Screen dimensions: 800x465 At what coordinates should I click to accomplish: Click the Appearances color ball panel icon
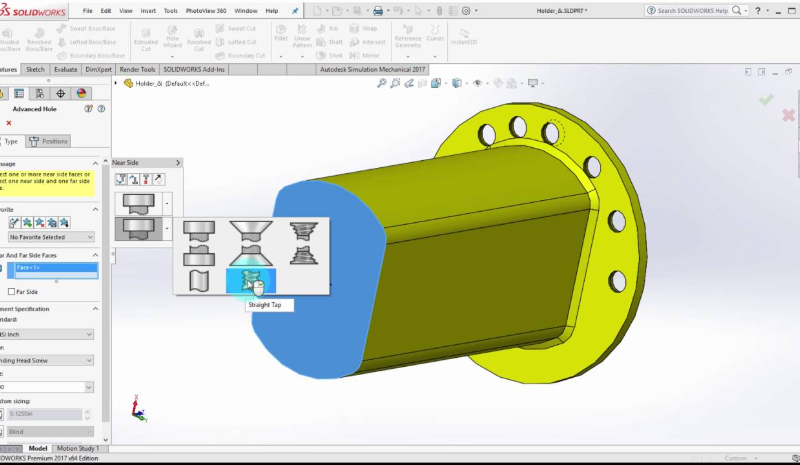pos(82,93)
